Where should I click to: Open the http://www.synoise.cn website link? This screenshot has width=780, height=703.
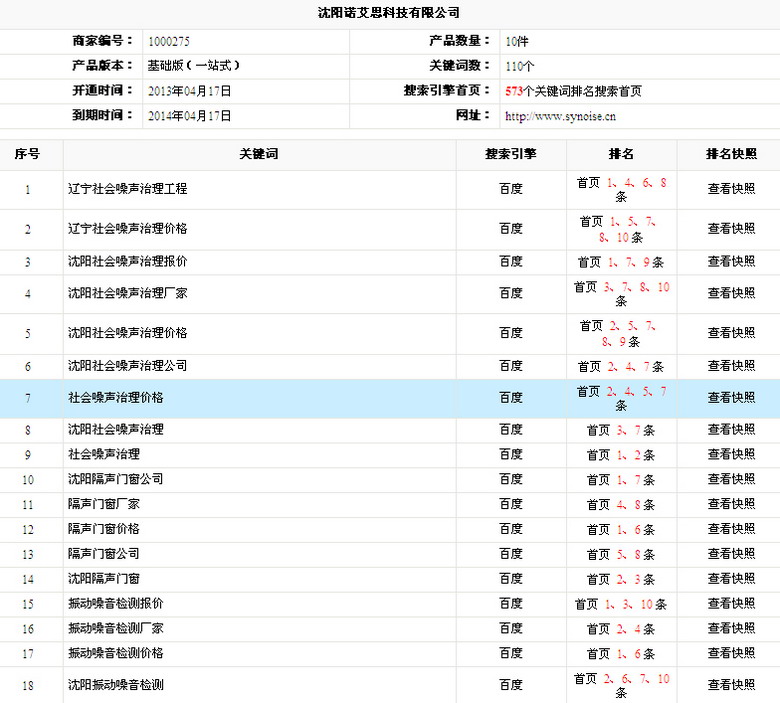tap(560, 116)
